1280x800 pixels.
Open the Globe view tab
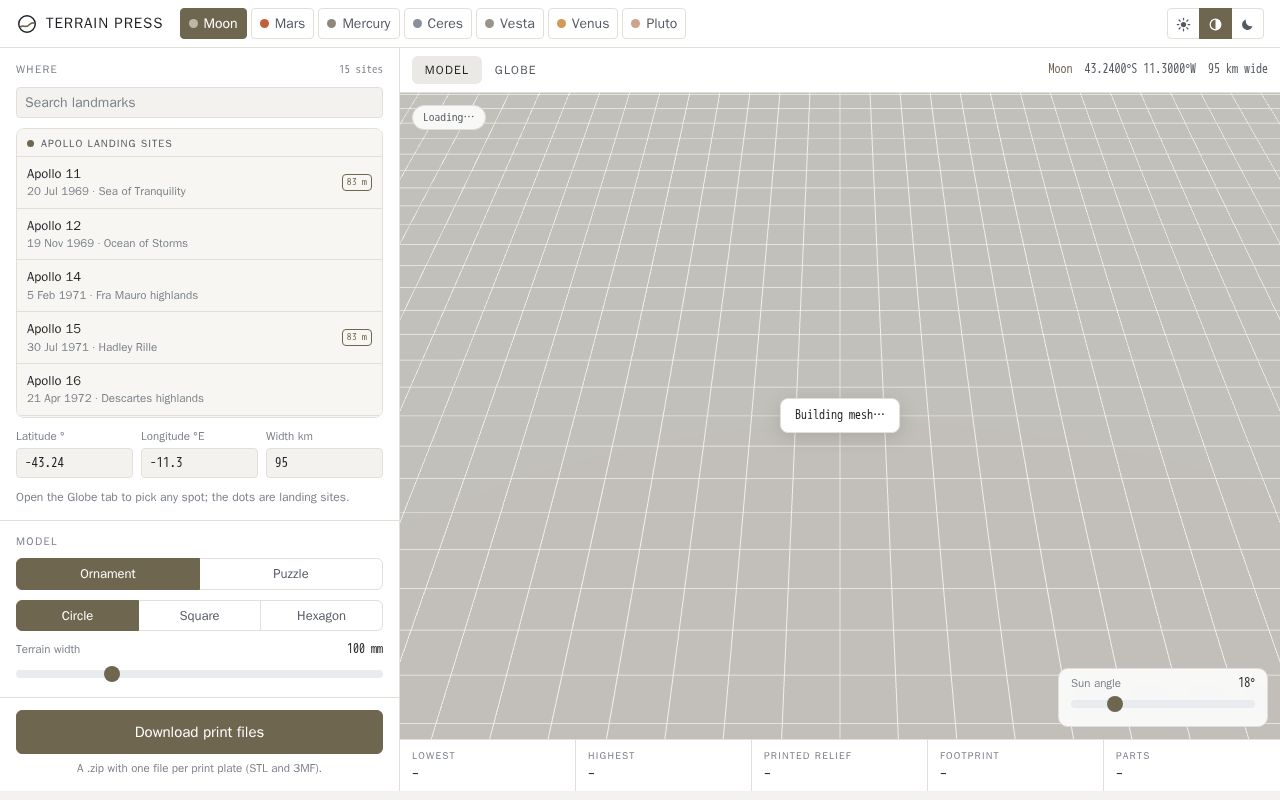pos(515,70)
